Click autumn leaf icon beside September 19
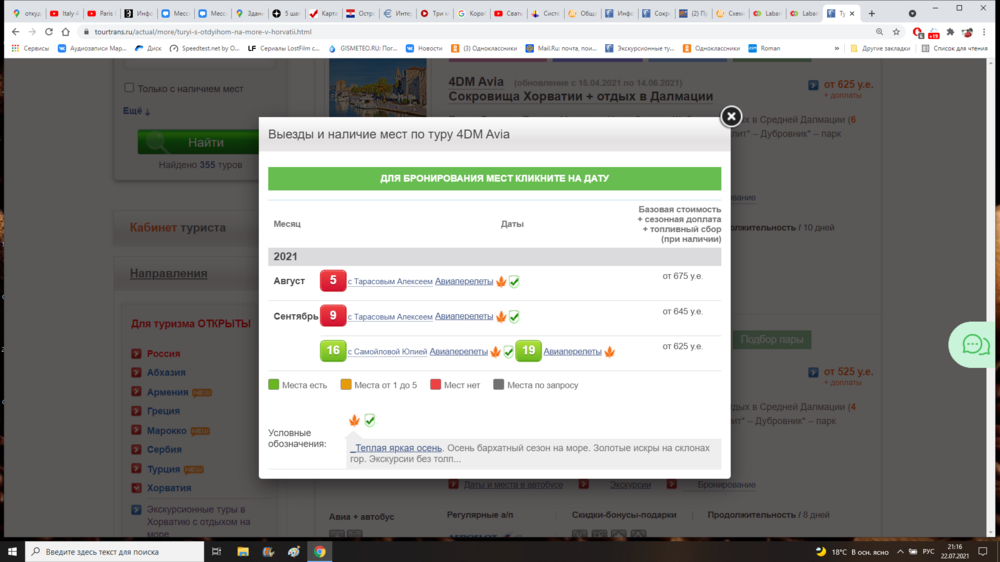This screenshot has height=562, width=1000. pyautogui.click(x=609, y=352)
